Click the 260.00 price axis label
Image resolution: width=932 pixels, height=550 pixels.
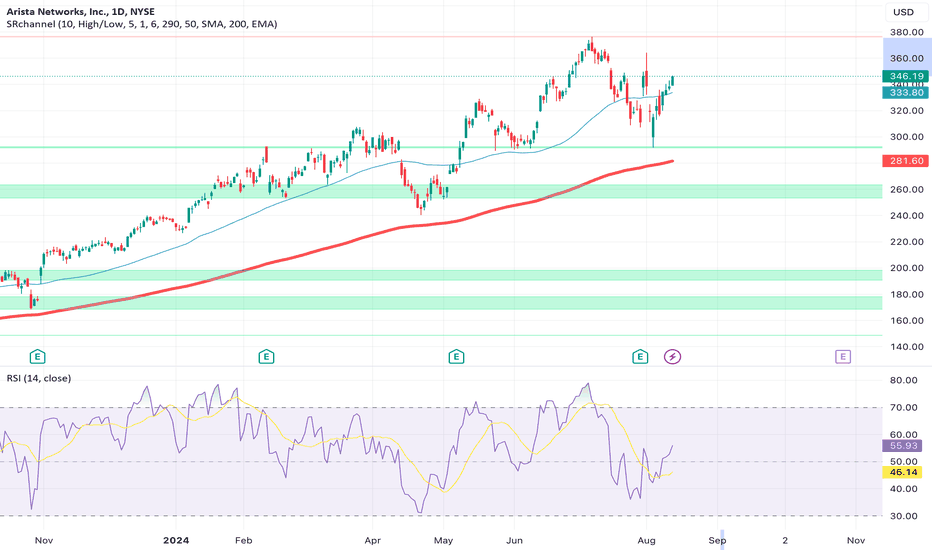click(906, 190)
